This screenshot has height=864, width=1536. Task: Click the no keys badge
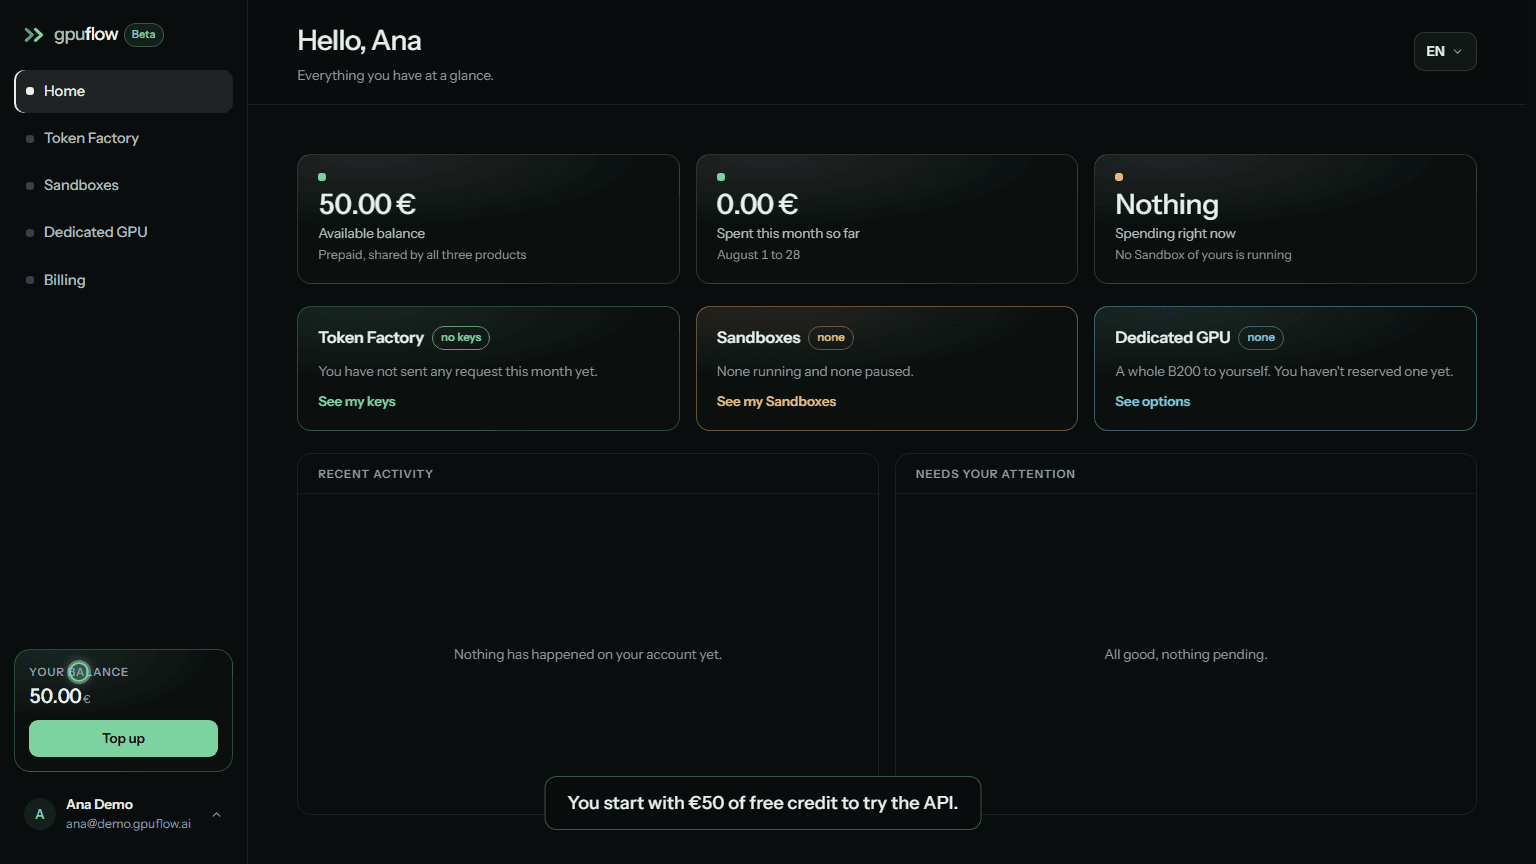coord(461,338)
